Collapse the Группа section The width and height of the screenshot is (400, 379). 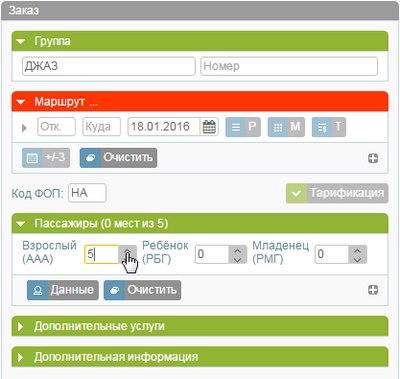(21, 42)
